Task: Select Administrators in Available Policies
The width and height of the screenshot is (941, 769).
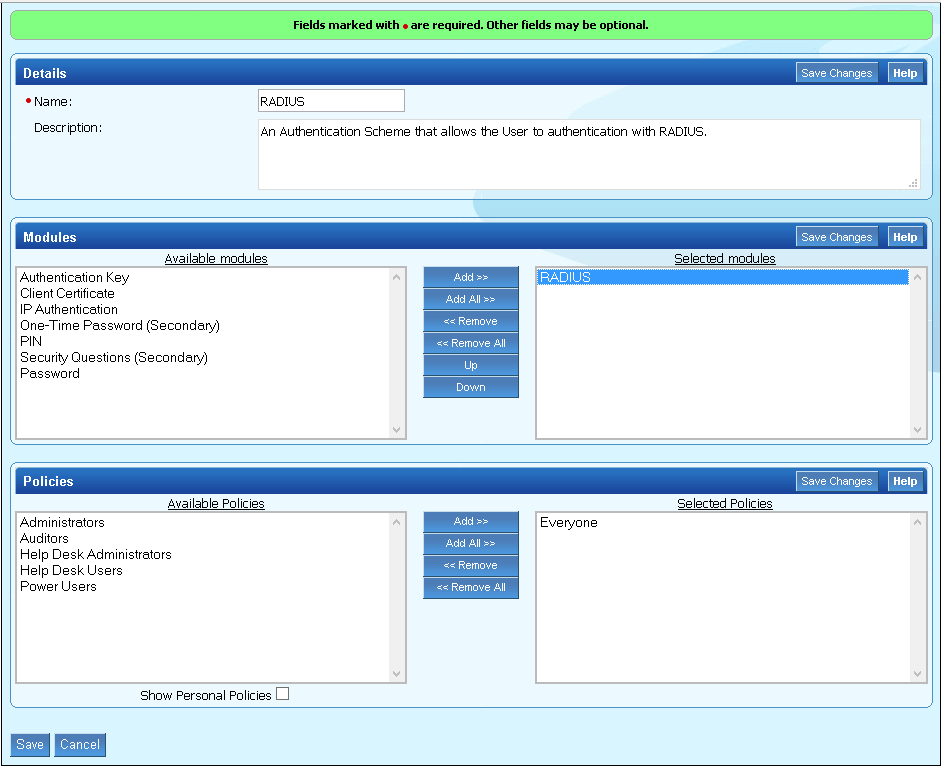Action: tap(62, 522)
